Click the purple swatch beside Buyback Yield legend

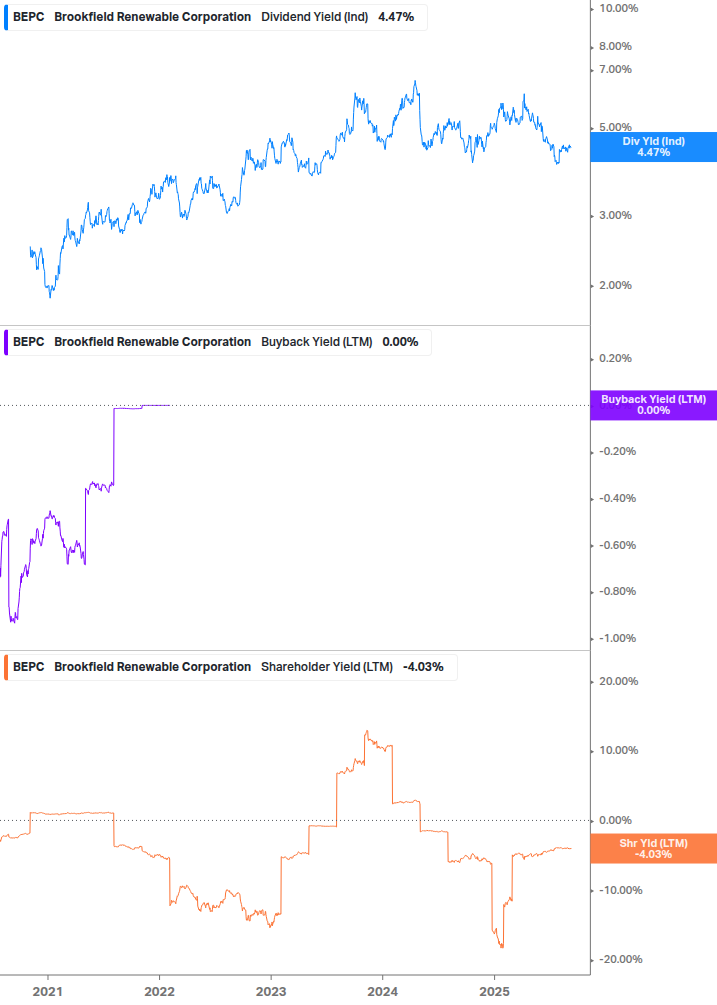6,342
